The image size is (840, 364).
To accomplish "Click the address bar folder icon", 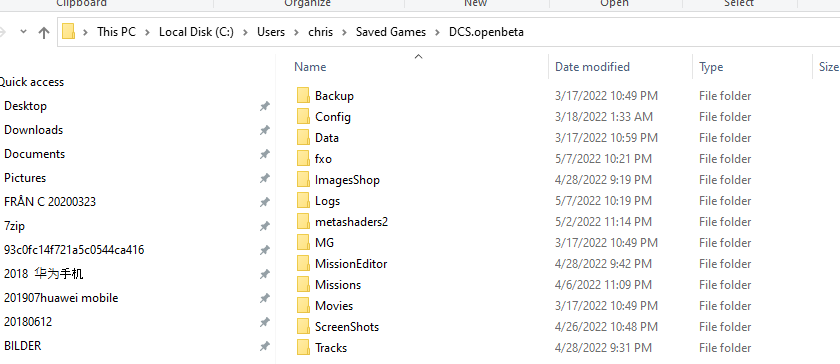I will coord(68,32).
